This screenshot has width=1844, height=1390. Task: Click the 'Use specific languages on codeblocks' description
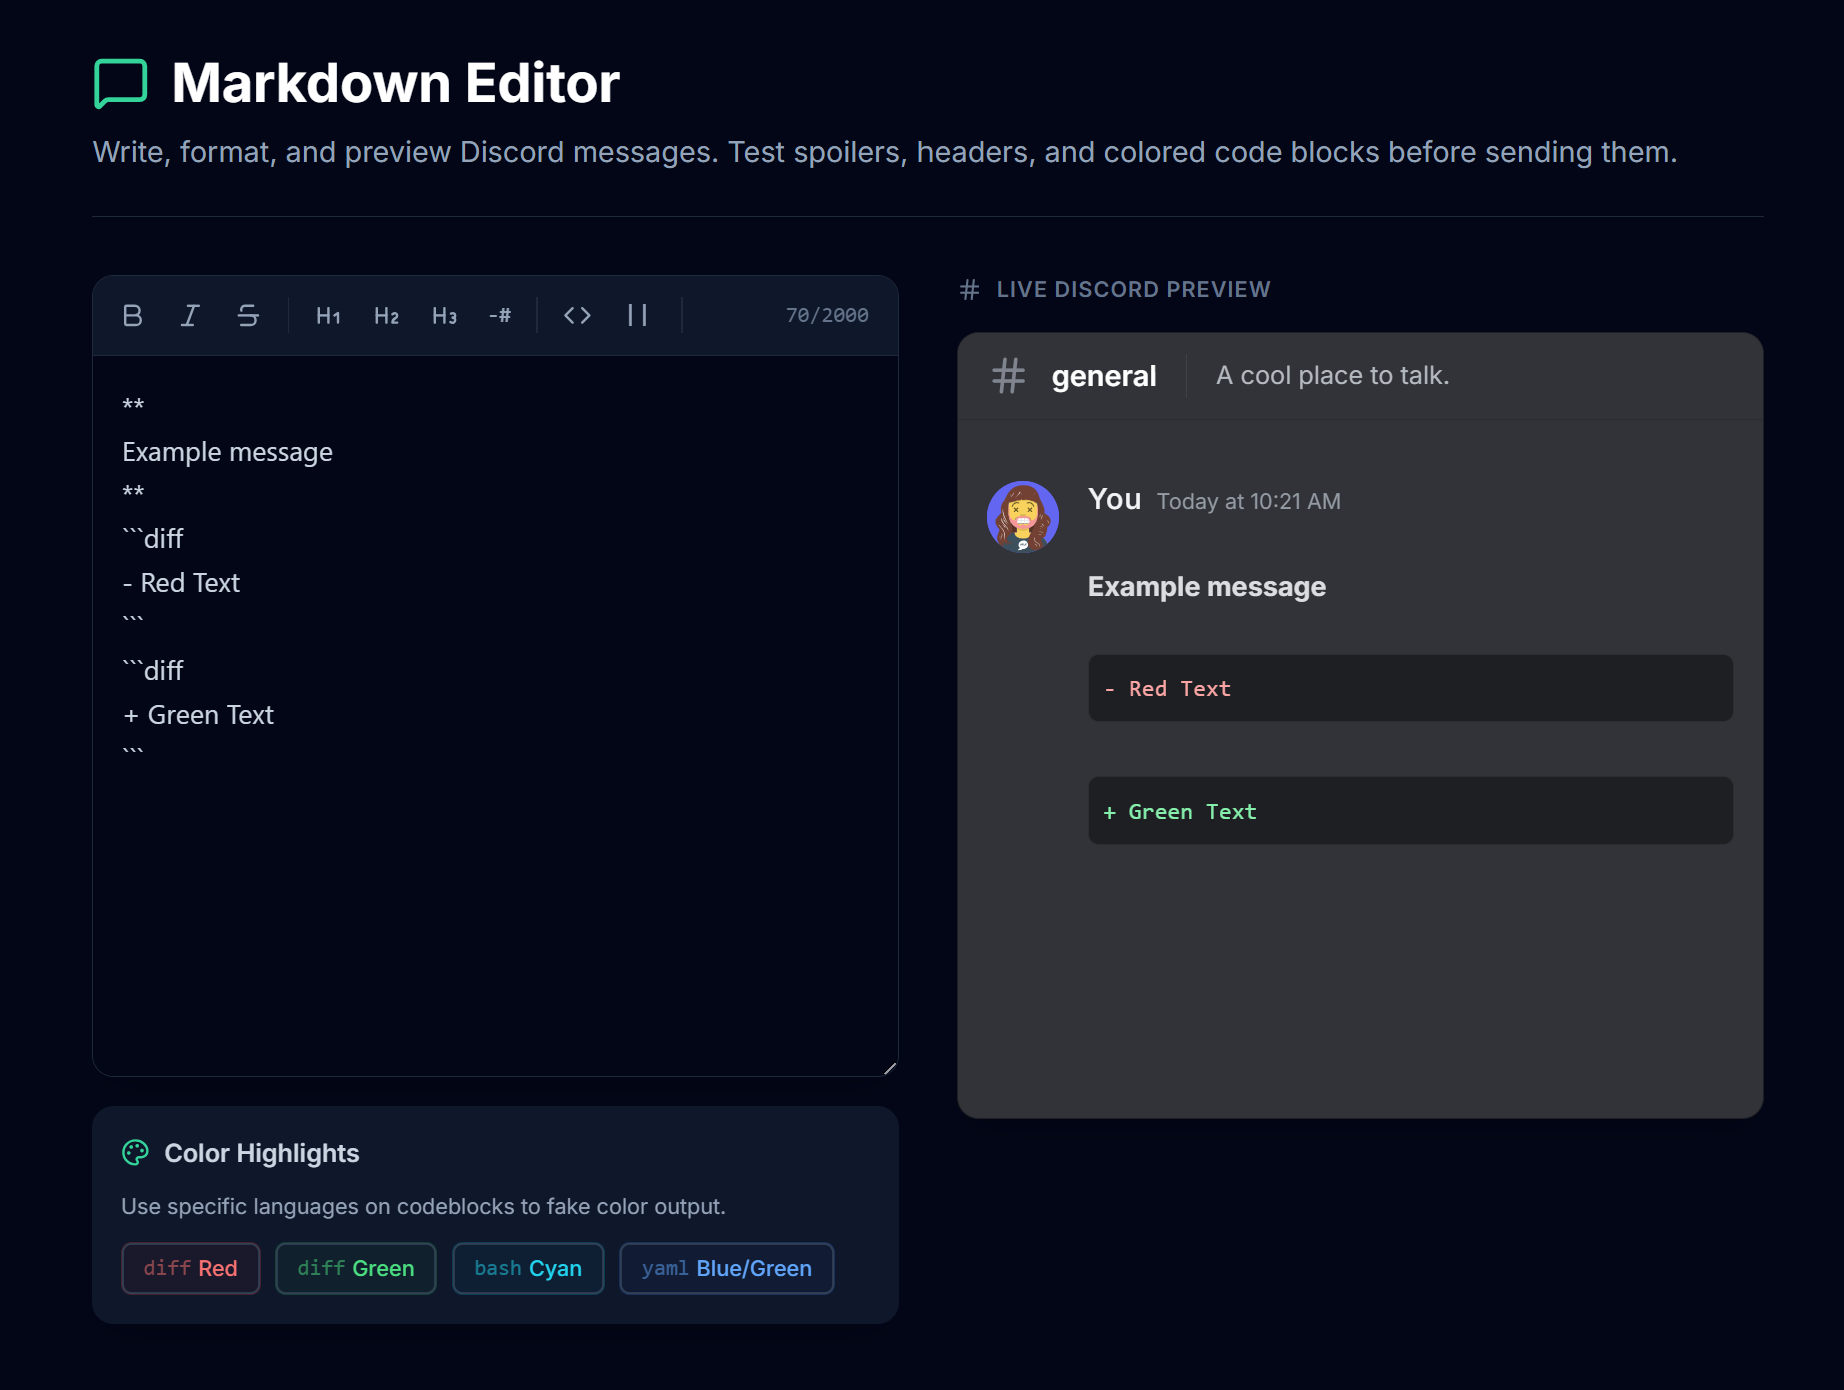pyautogui.click(x=424, y=1207)
